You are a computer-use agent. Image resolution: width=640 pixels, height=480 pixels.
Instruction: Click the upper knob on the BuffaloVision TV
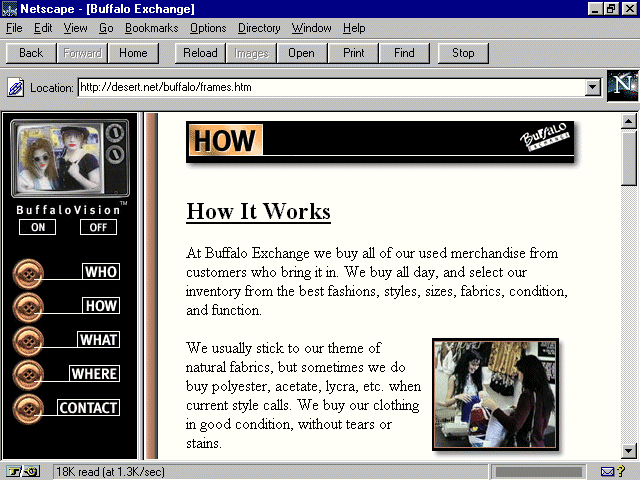tap(114, 132)
